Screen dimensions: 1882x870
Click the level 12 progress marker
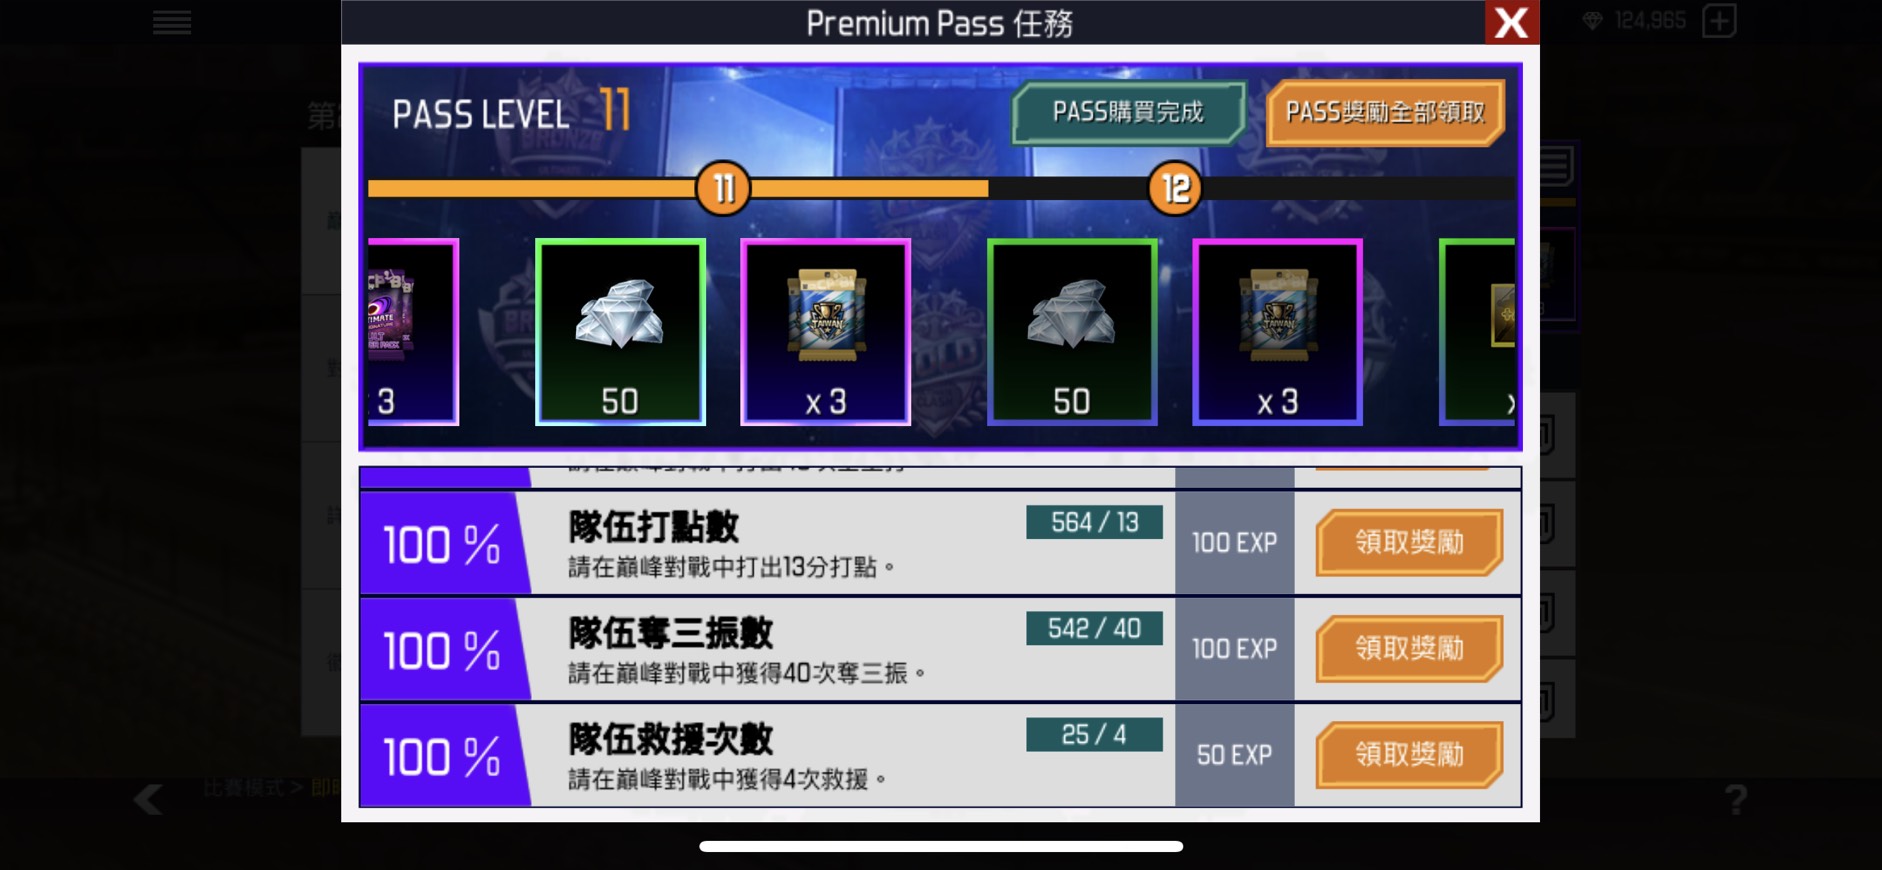(1175, 188)
